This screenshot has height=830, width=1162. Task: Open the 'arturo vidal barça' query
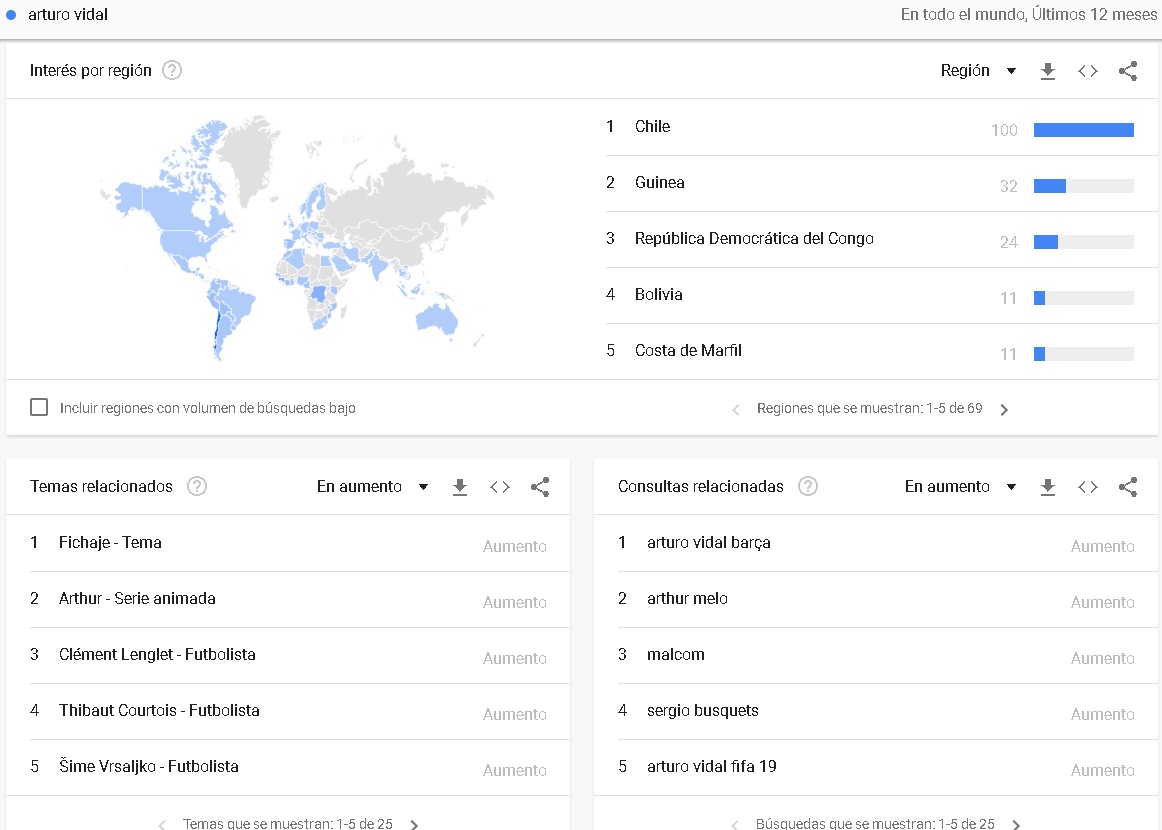pos(708,543)
